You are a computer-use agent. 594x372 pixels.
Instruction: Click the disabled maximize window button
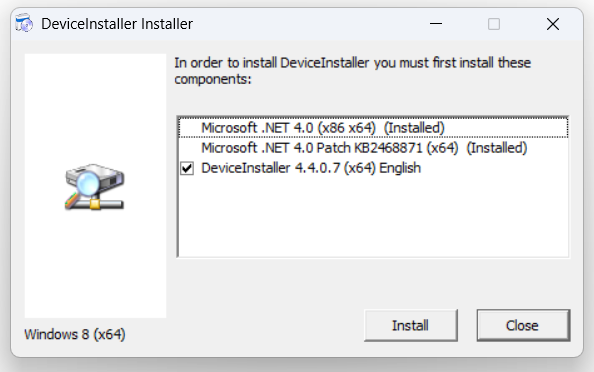494,24
